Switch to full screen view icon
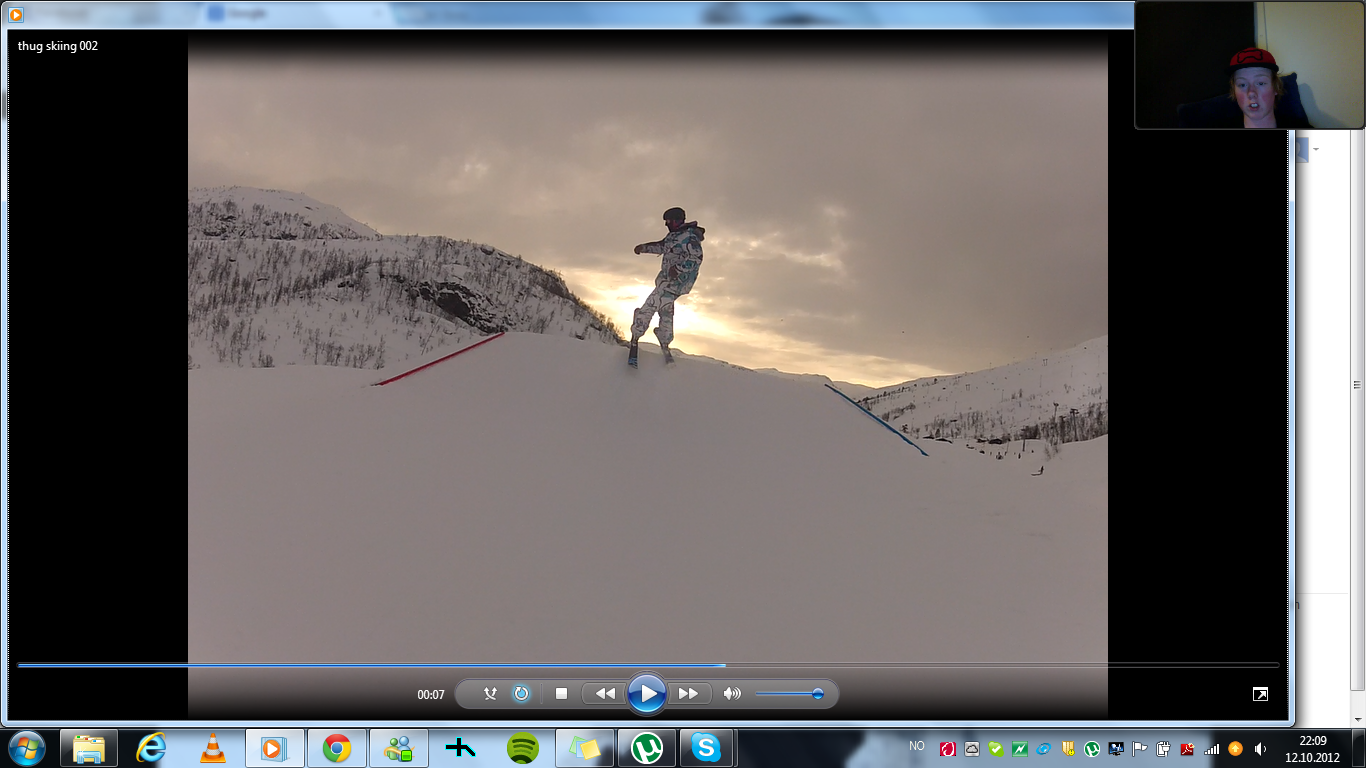Viewport: 1366px width, 768px height. (x=1260, y=694)
